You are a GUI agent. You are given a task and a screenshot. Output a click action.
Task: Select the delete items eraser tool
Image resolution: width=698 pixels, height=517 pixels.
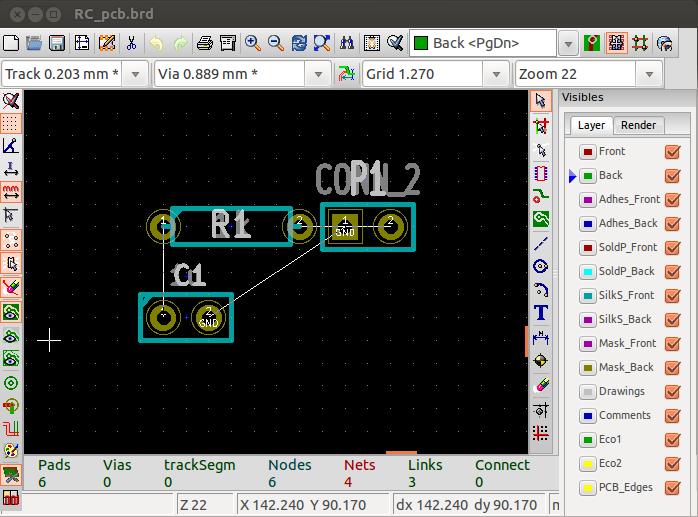click(541, 385)
